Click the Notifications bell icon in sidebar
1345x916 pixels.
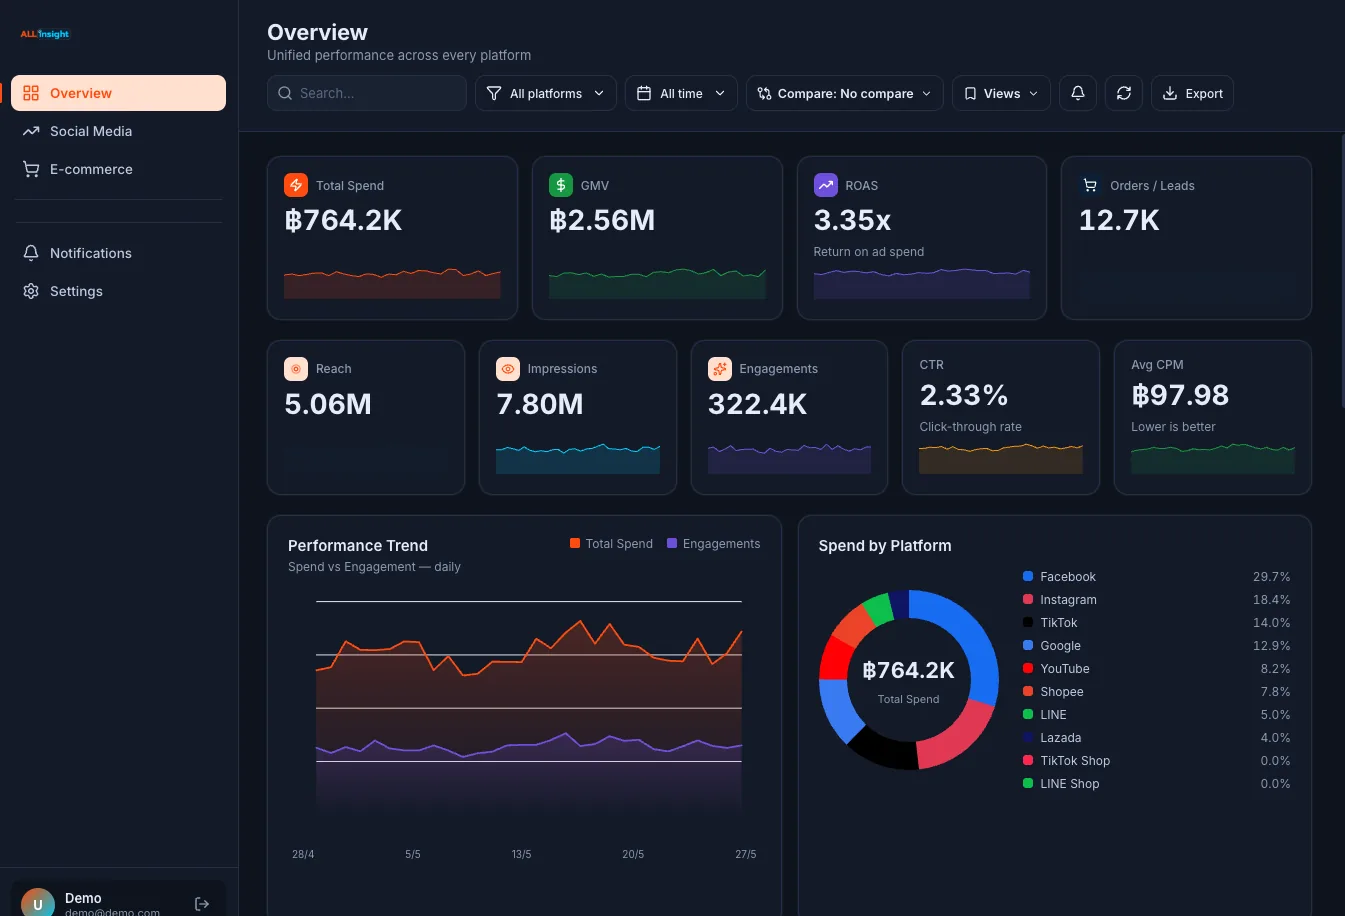[x=31, y=253]
